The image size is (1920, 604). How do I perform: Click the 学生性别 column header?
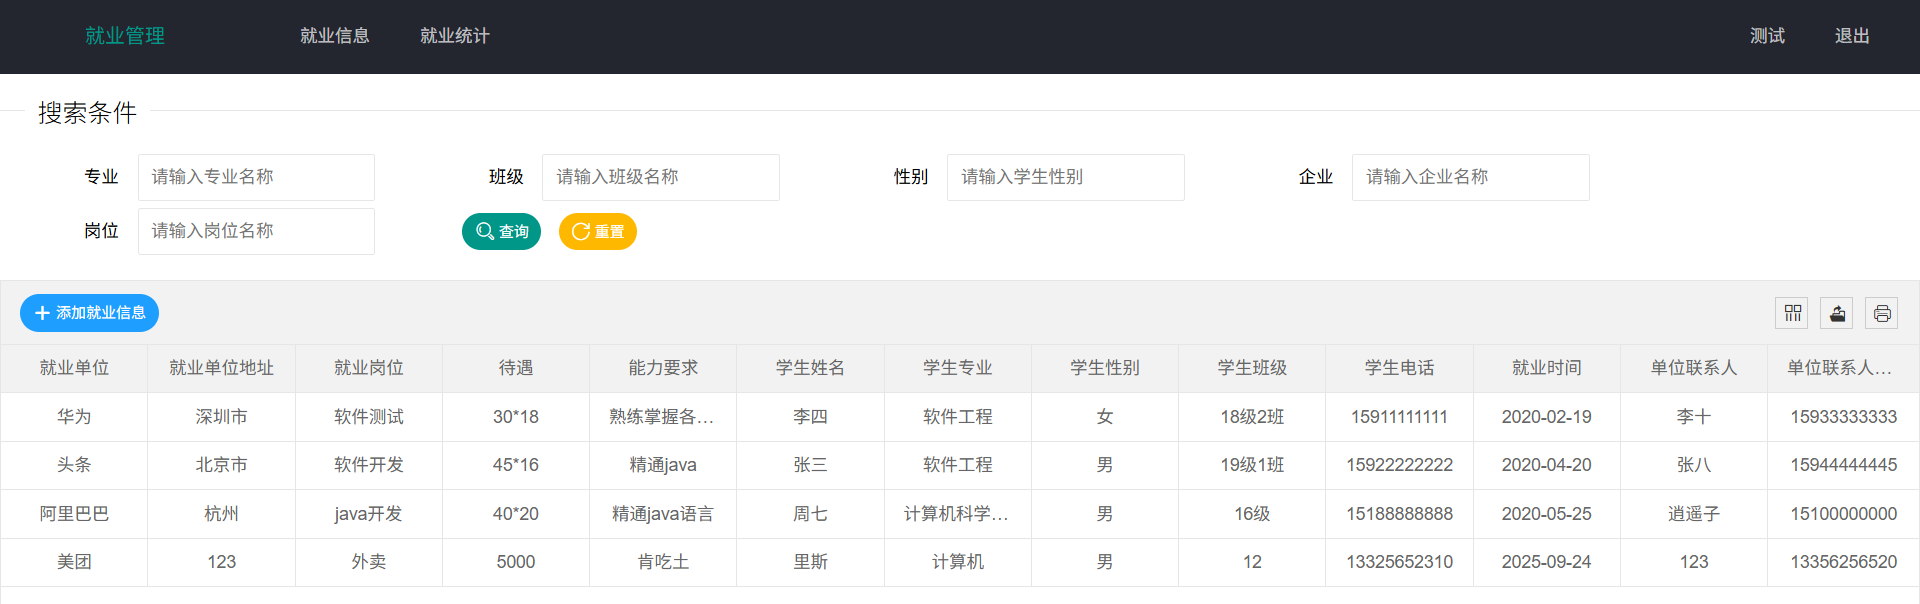click(x=1105, y=368)
